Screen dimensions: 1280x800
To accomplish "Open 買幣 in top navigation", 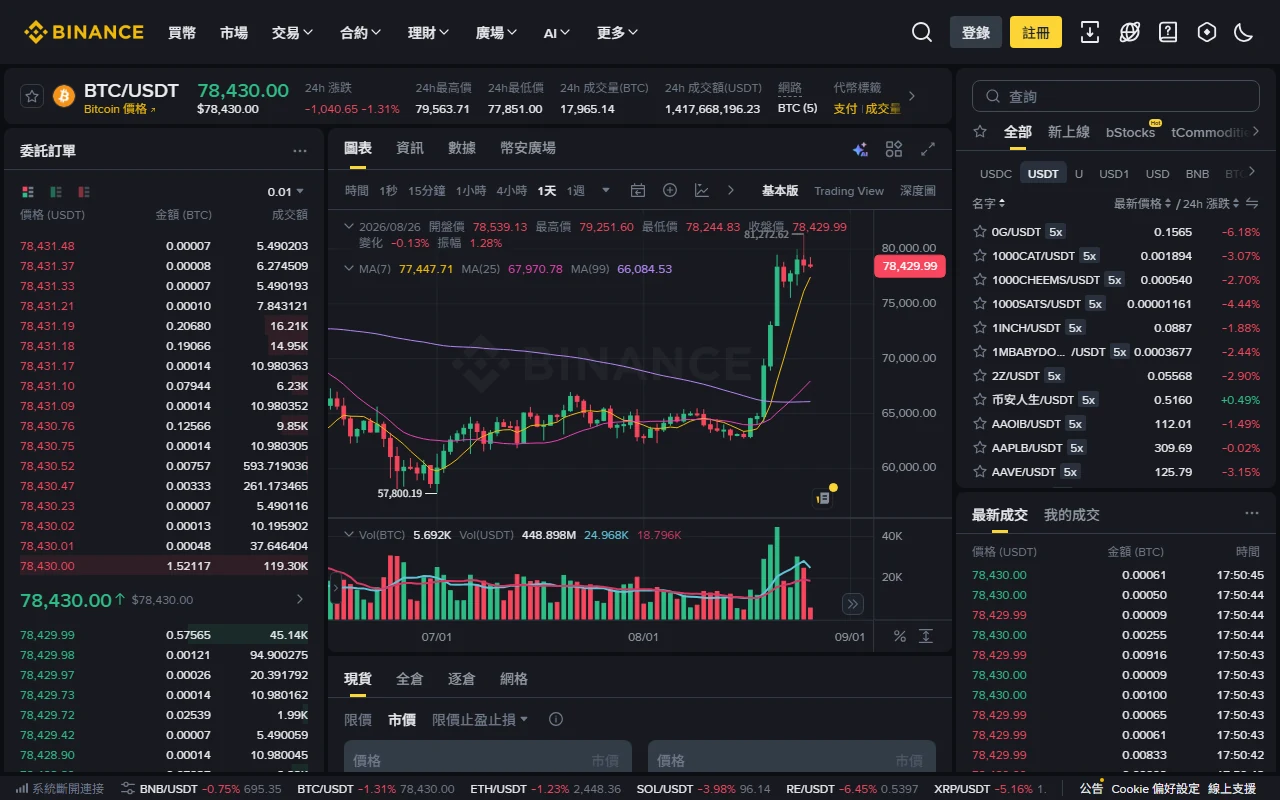I will 182,32.
